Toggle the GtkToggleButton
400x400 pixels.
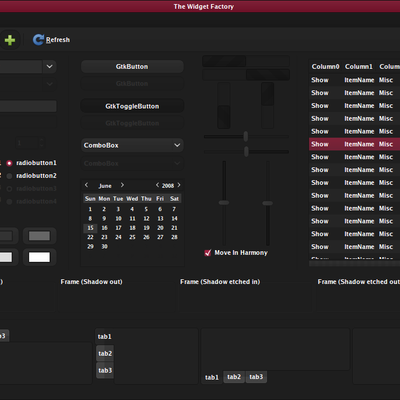tap(132, 106)
